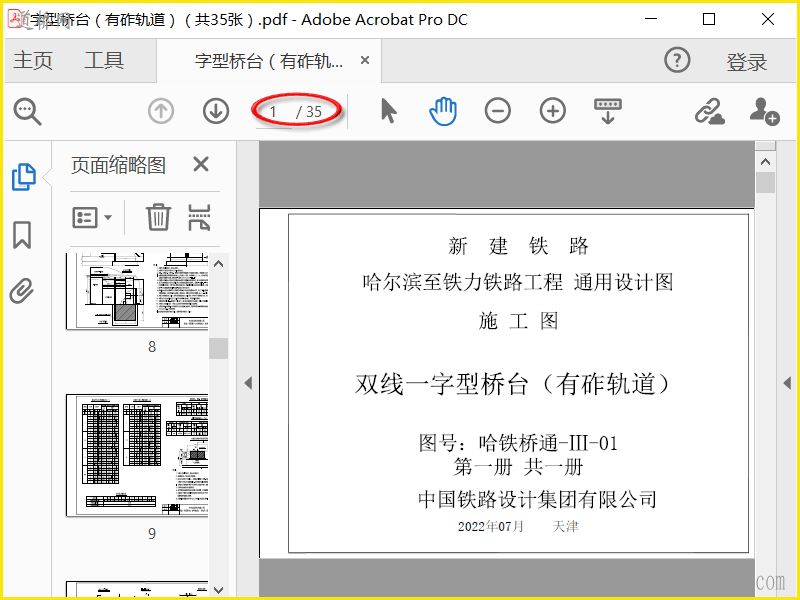Viewport: 800px width, 600px height.
Task: Click page label 8 under thumbnail
Action: (x=152, y=347)
